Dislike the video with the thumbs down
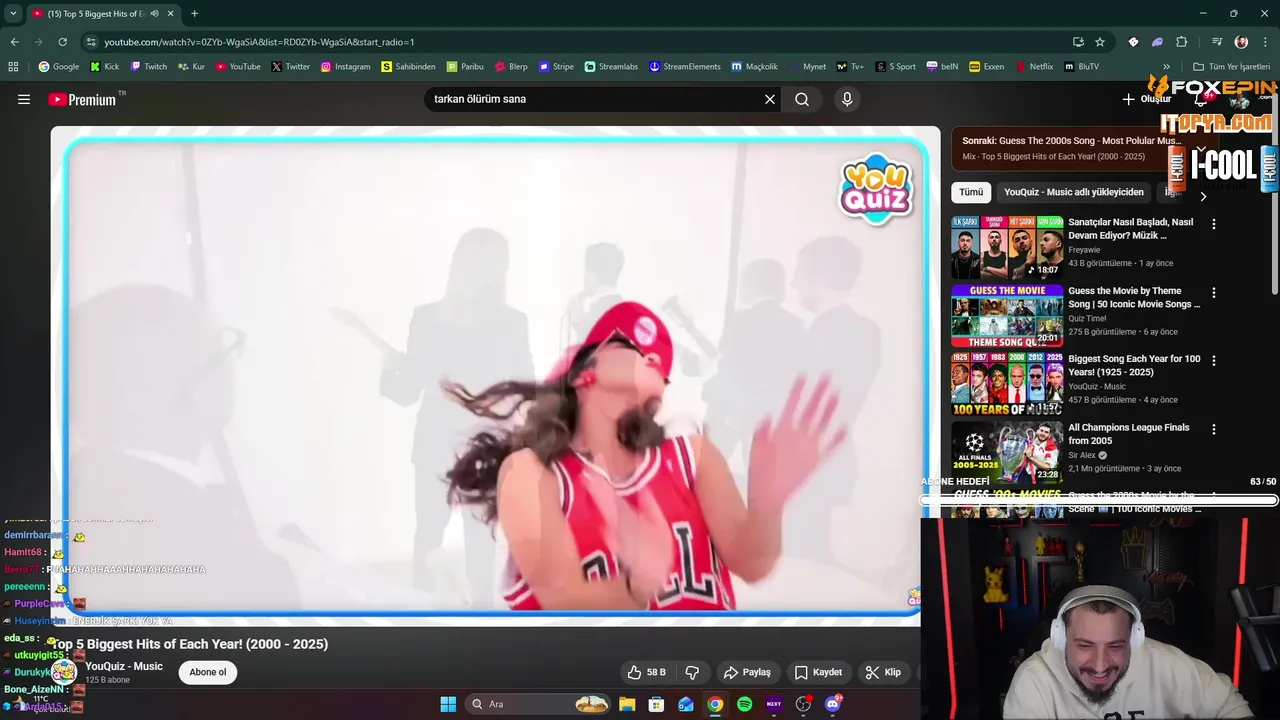This screenshot has width=1280, height=720. point(692,672)
